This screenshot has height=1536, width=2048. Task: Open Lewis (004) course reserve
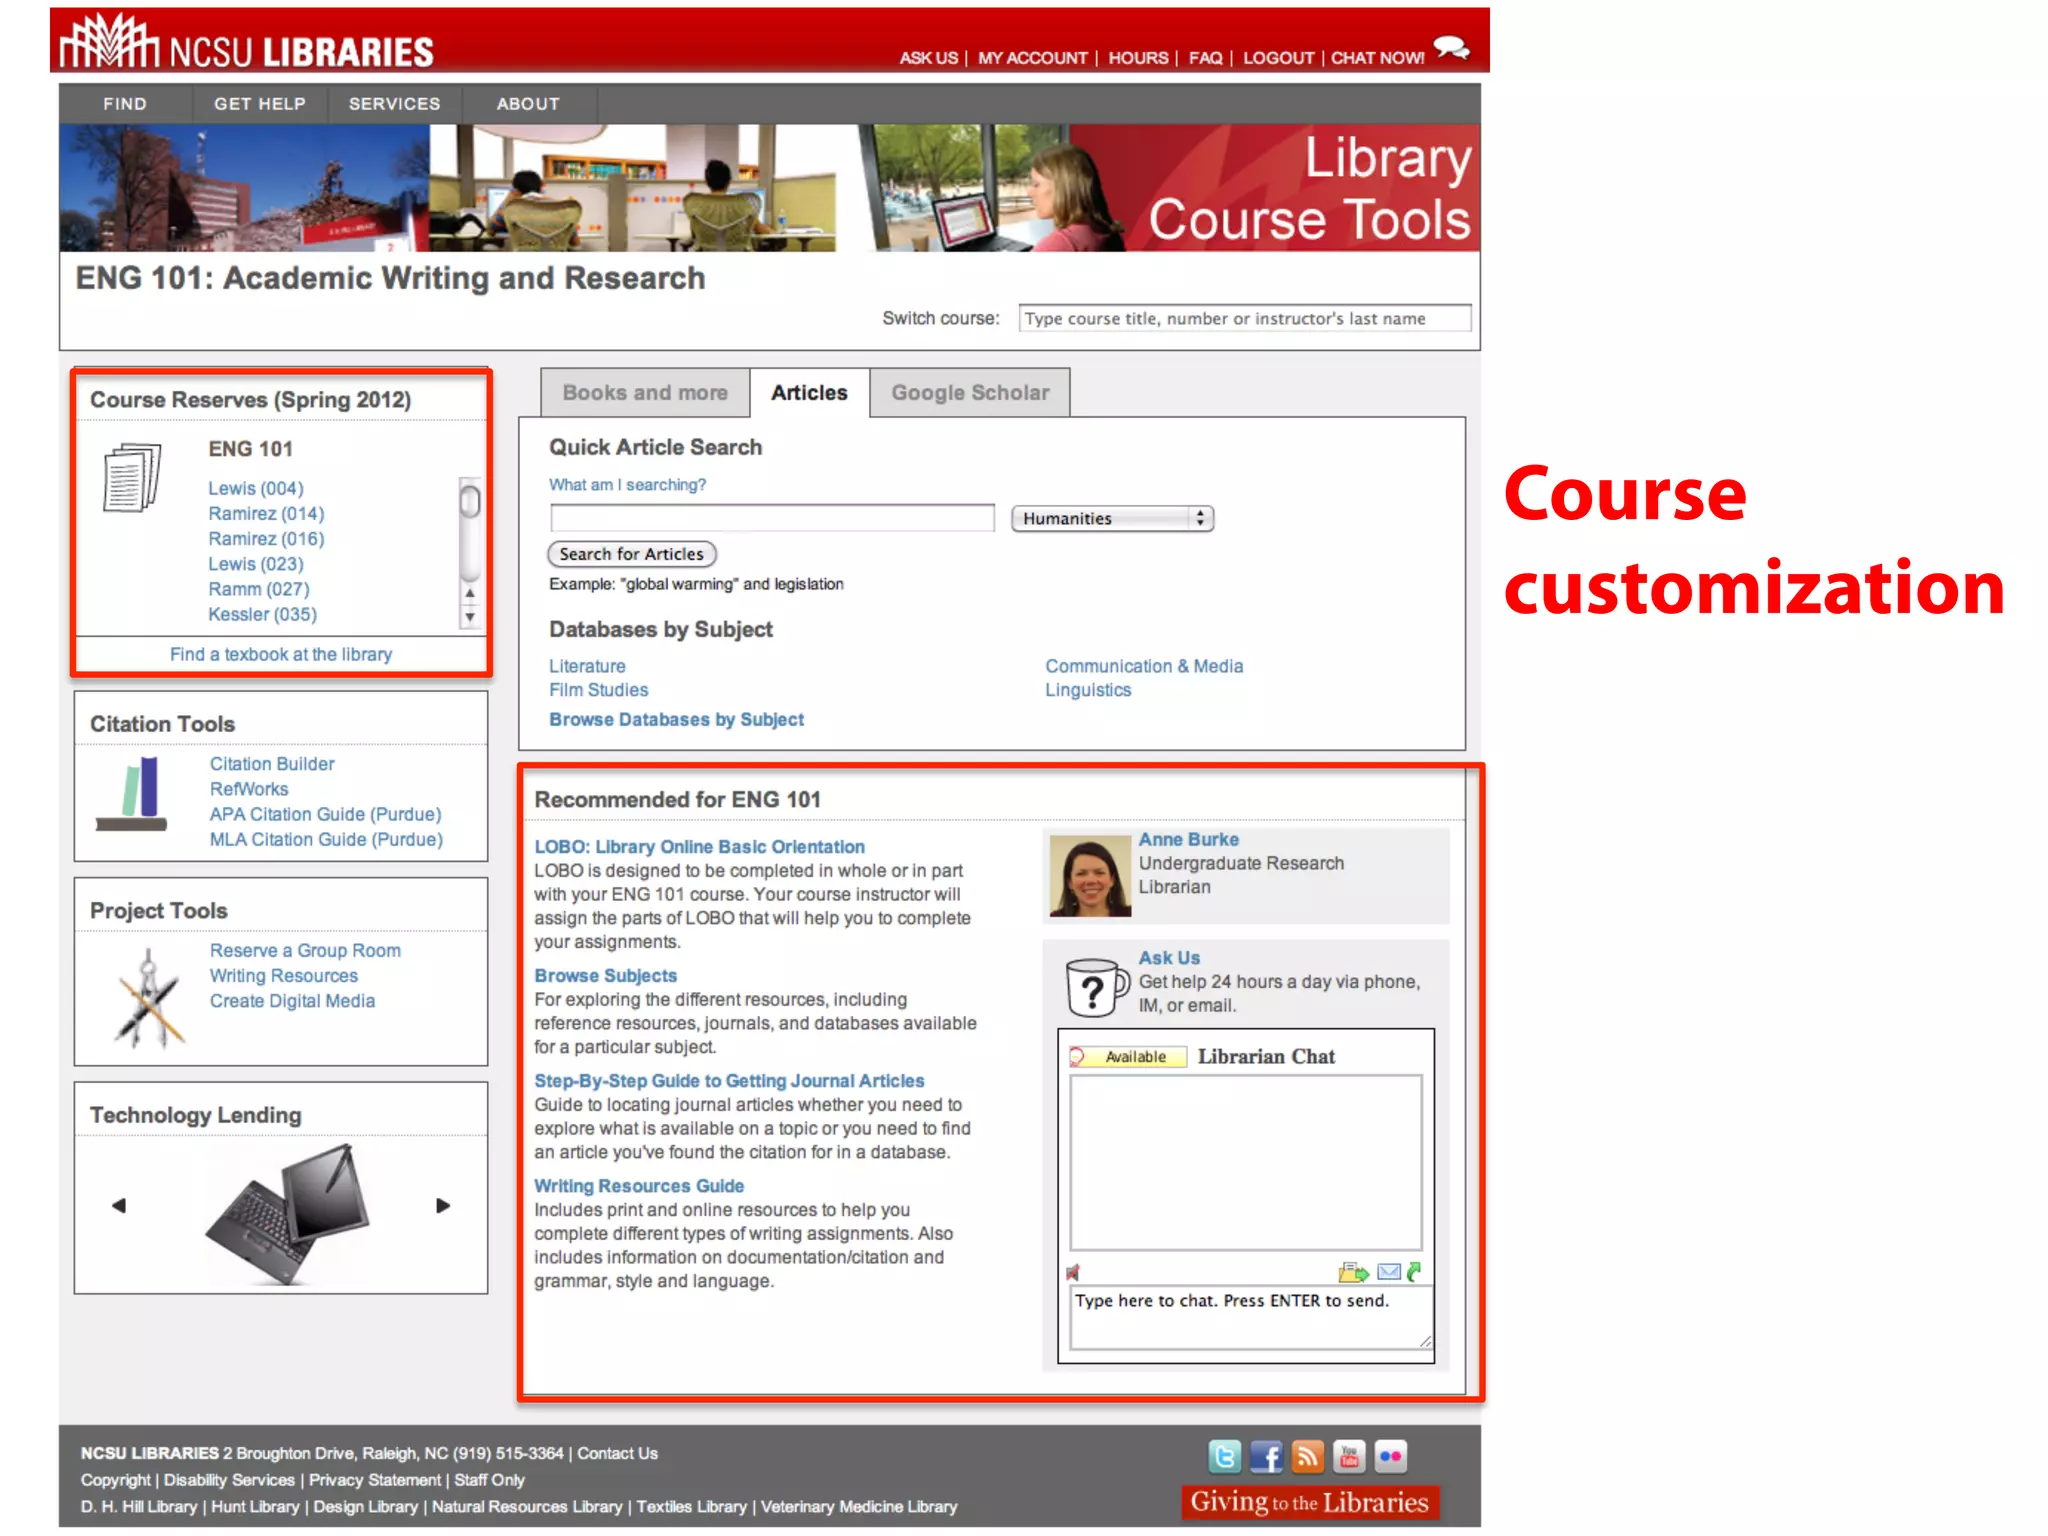coord(256,488)
